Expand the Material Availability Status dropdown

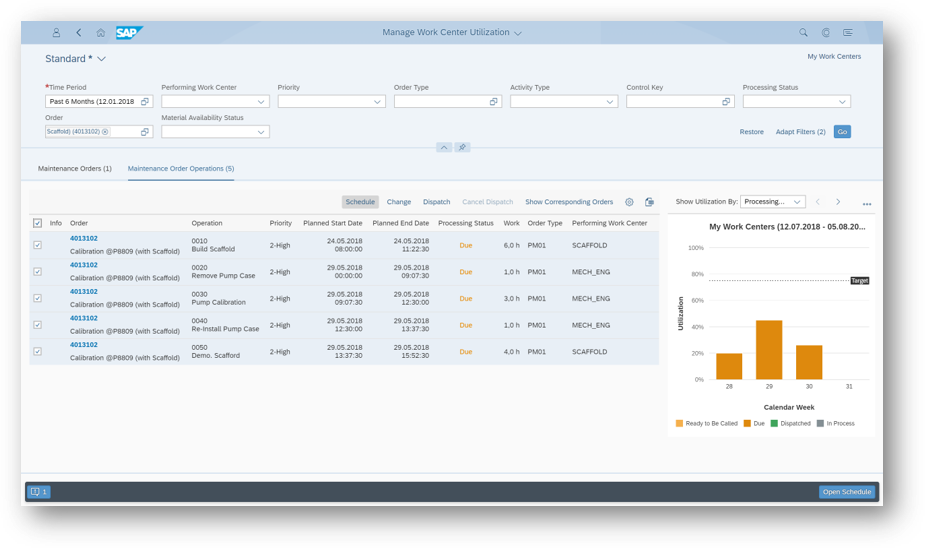click(x=261, y=132)
